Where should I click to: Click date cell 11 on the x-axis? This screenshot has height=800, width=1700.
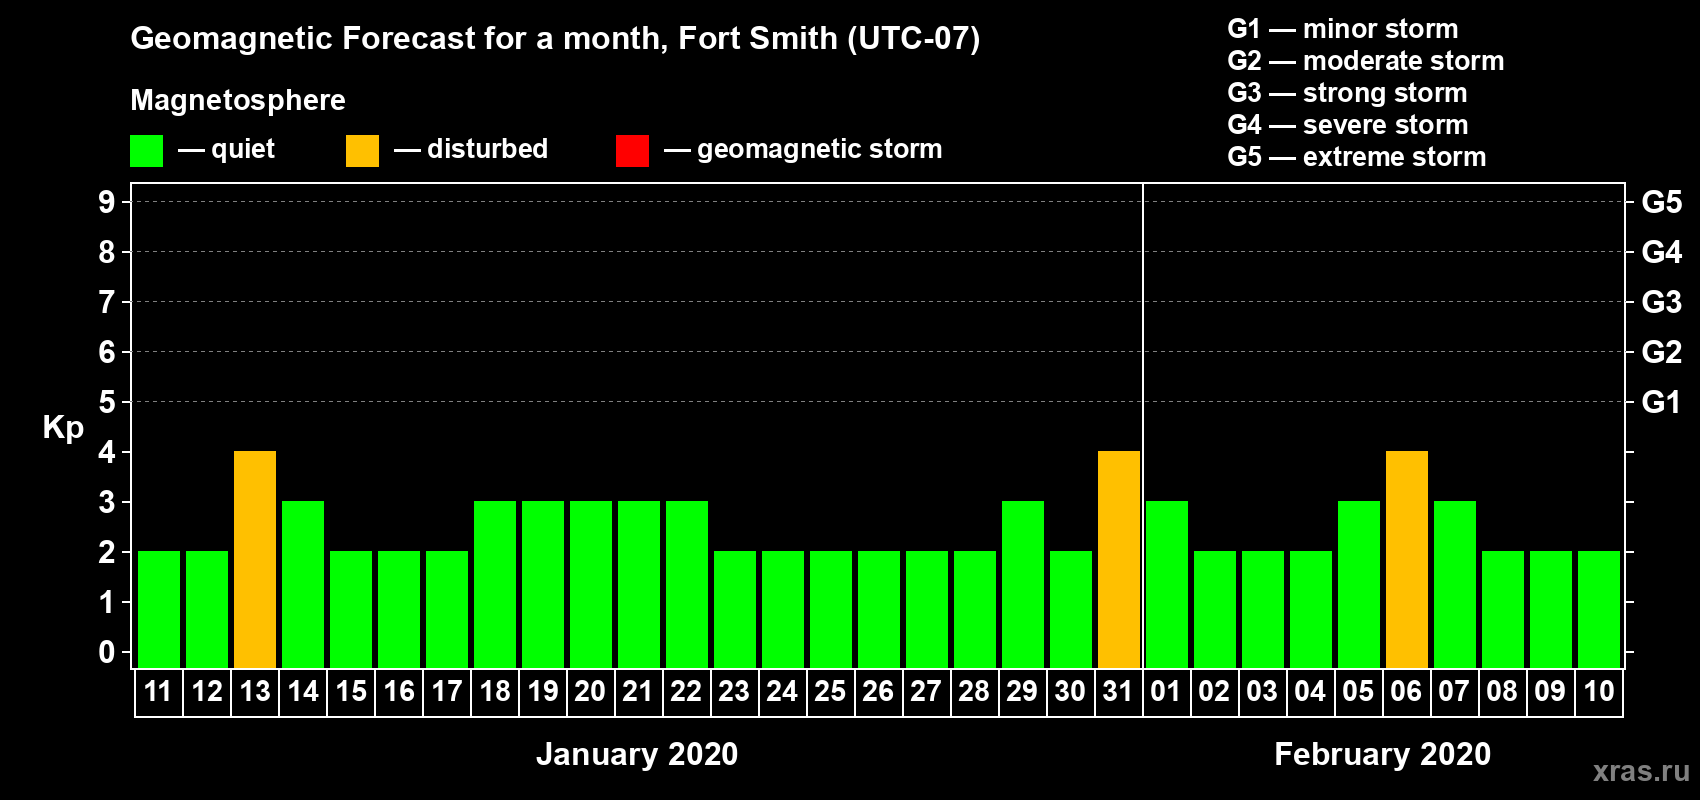point(159,692)
